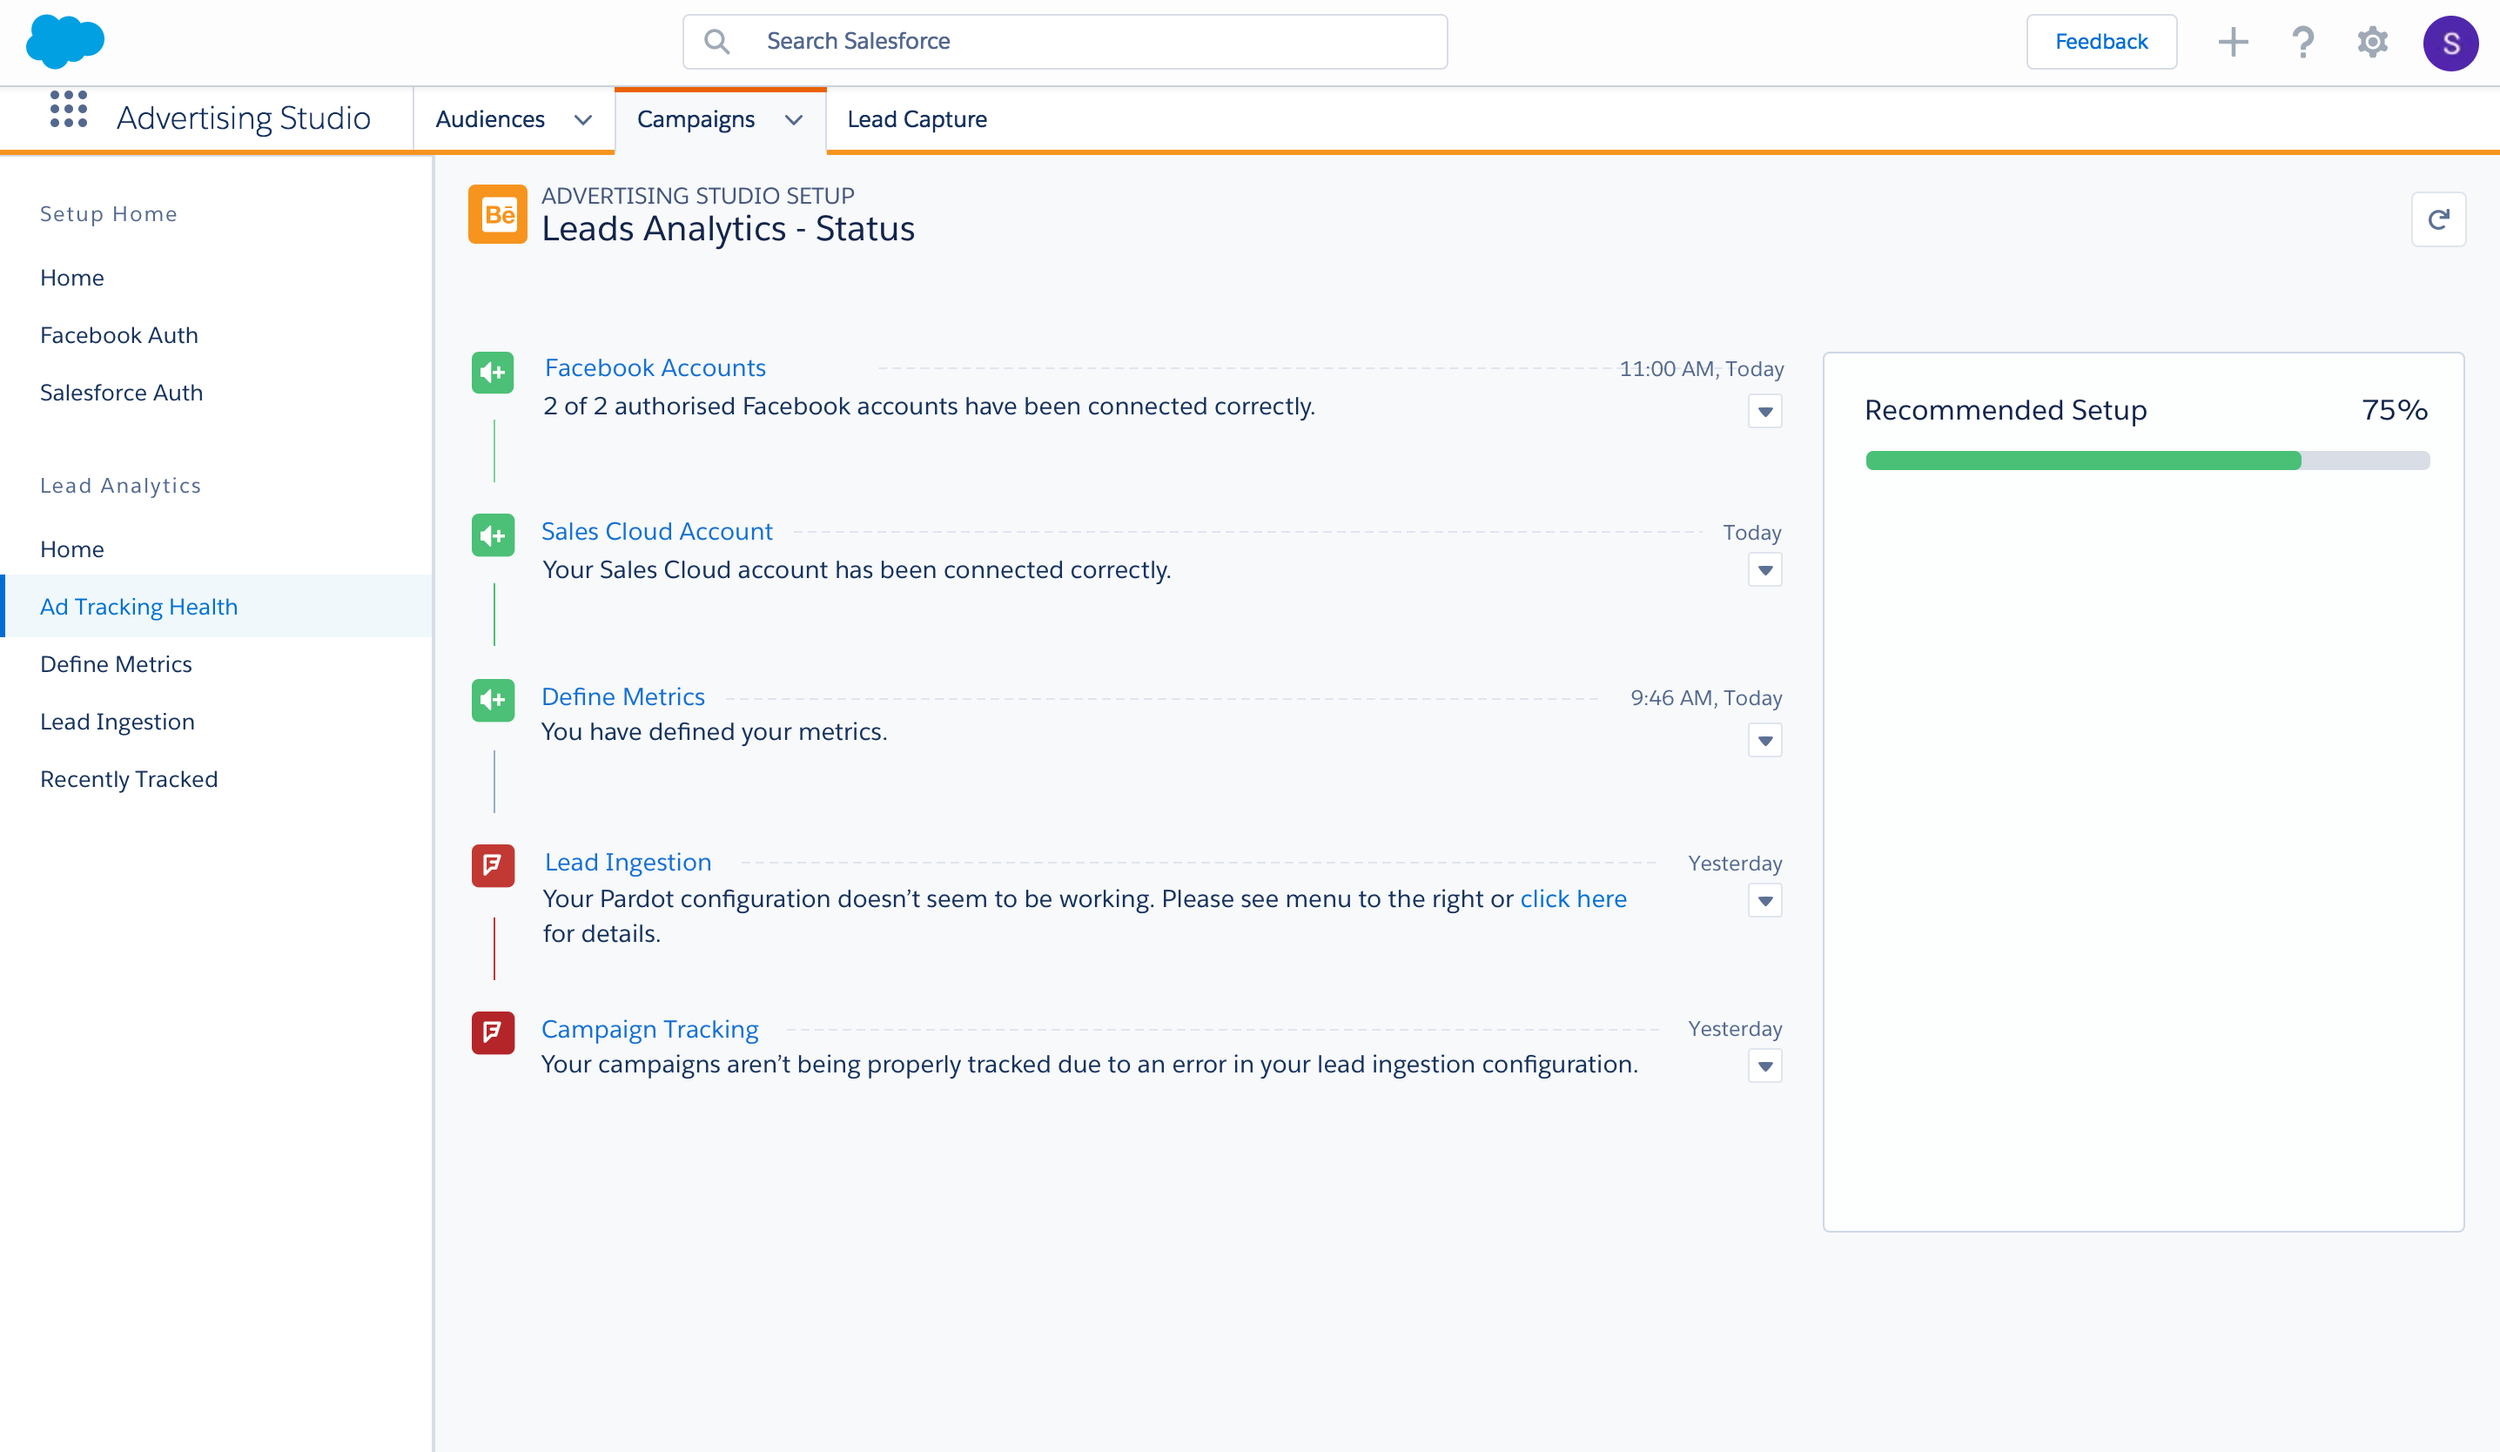Open the global create plus icon
This screenshot has width=2500, height=1452.
pyautogui.click(x=2232, y=42)
